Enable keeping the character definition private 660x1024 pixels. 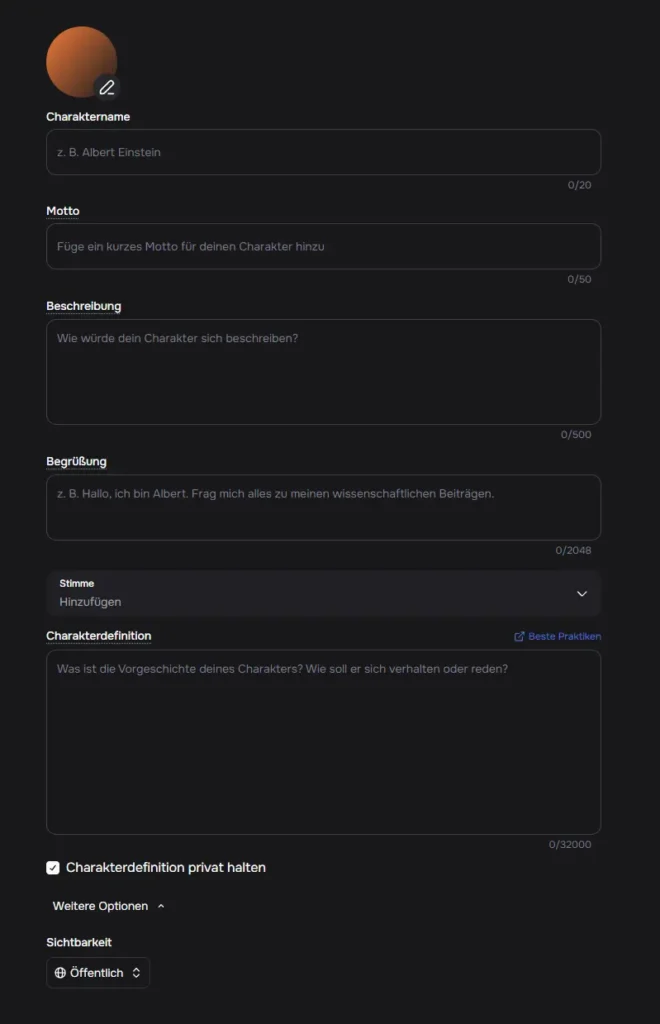click(x=52, y=867)
